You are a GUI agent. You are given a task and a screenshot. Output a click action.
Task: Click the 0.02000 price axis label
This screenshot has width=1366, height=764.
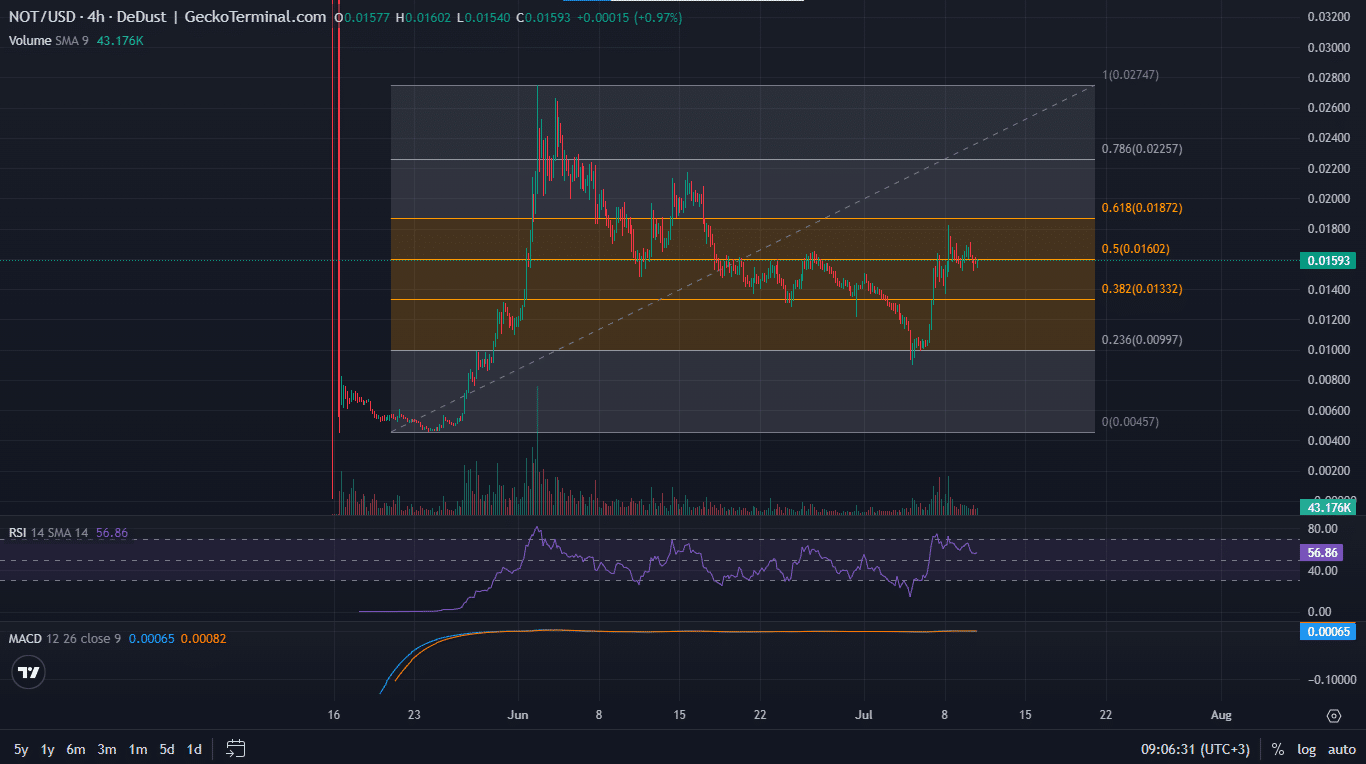1327,198
